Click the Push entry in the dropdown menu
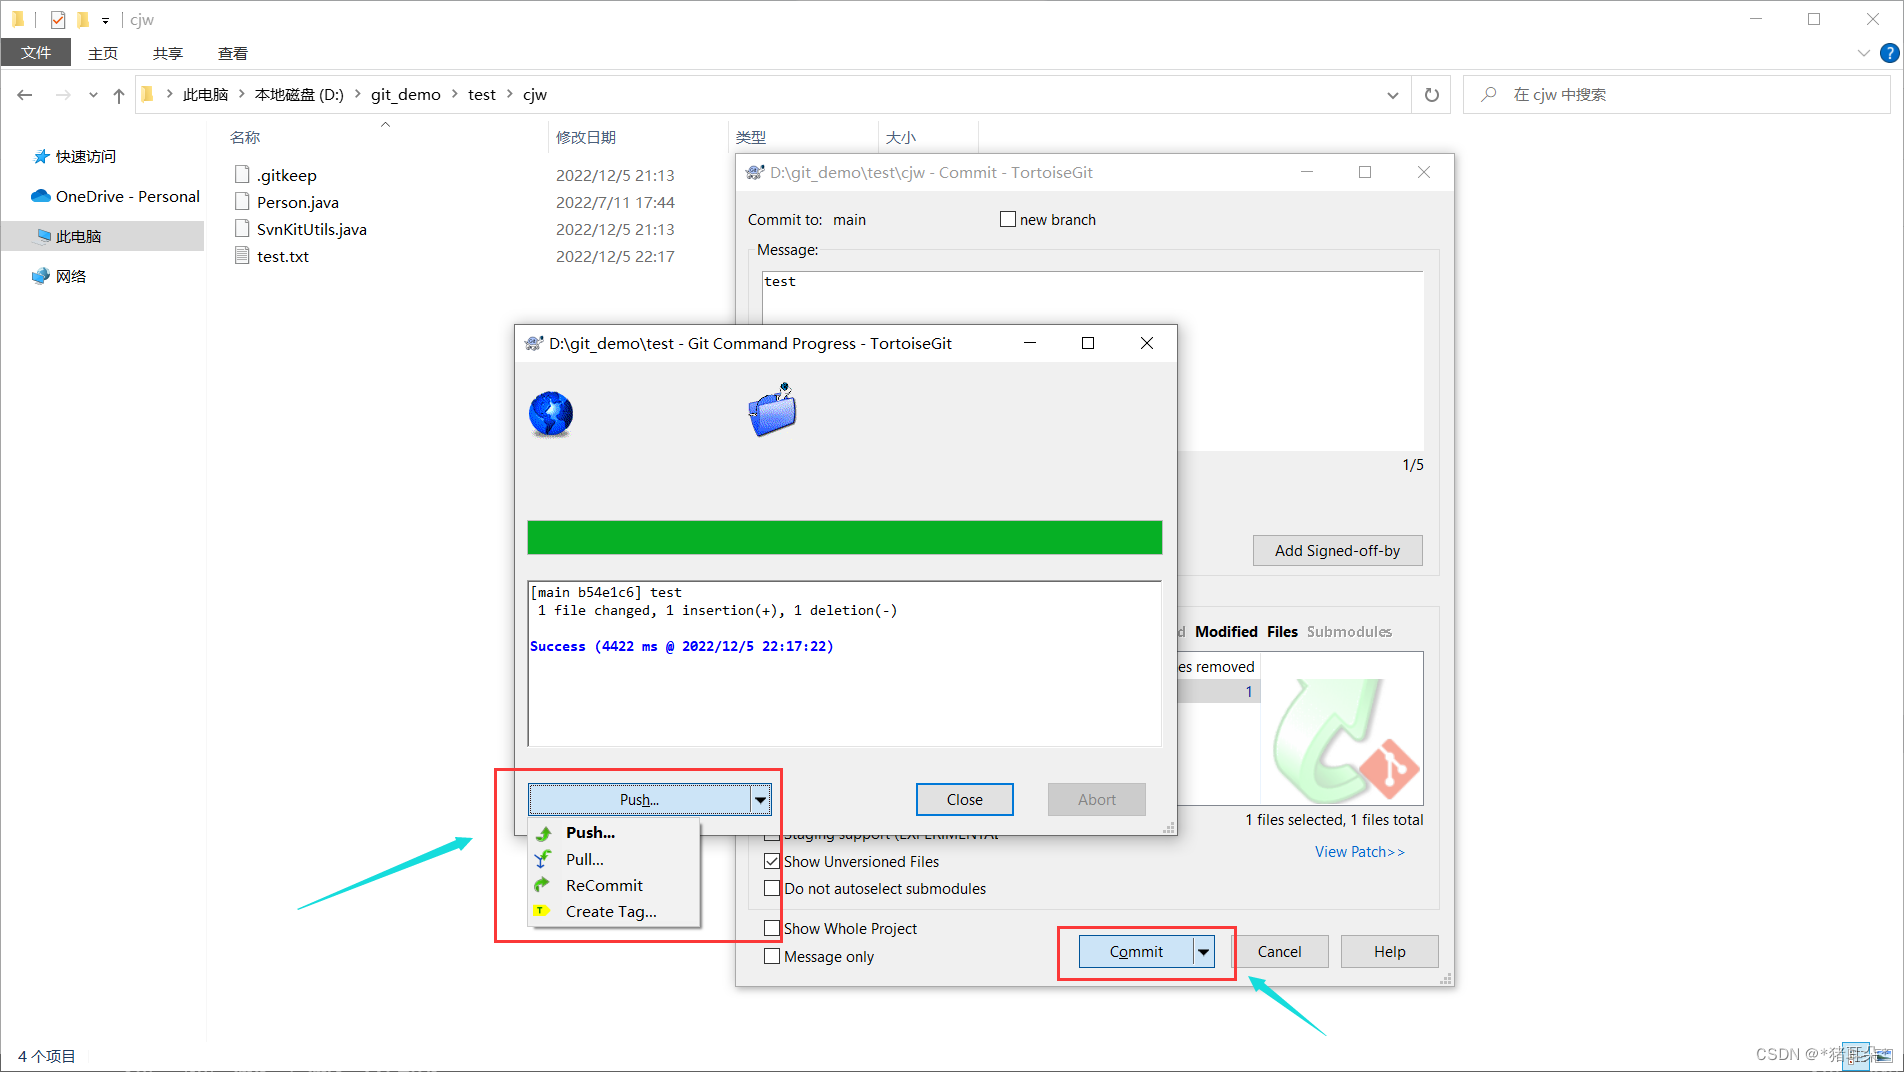Screen dimensions: 1904x1072 (588, 832)
